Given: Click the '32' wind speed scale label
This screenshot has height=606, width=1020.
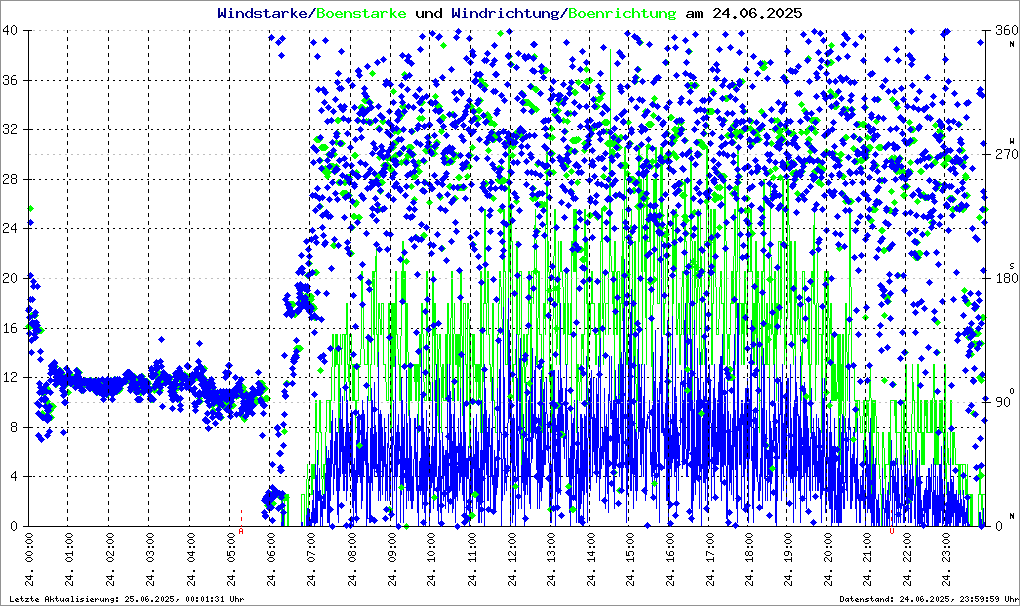Looking at the screenshot, I should (10, 129).
